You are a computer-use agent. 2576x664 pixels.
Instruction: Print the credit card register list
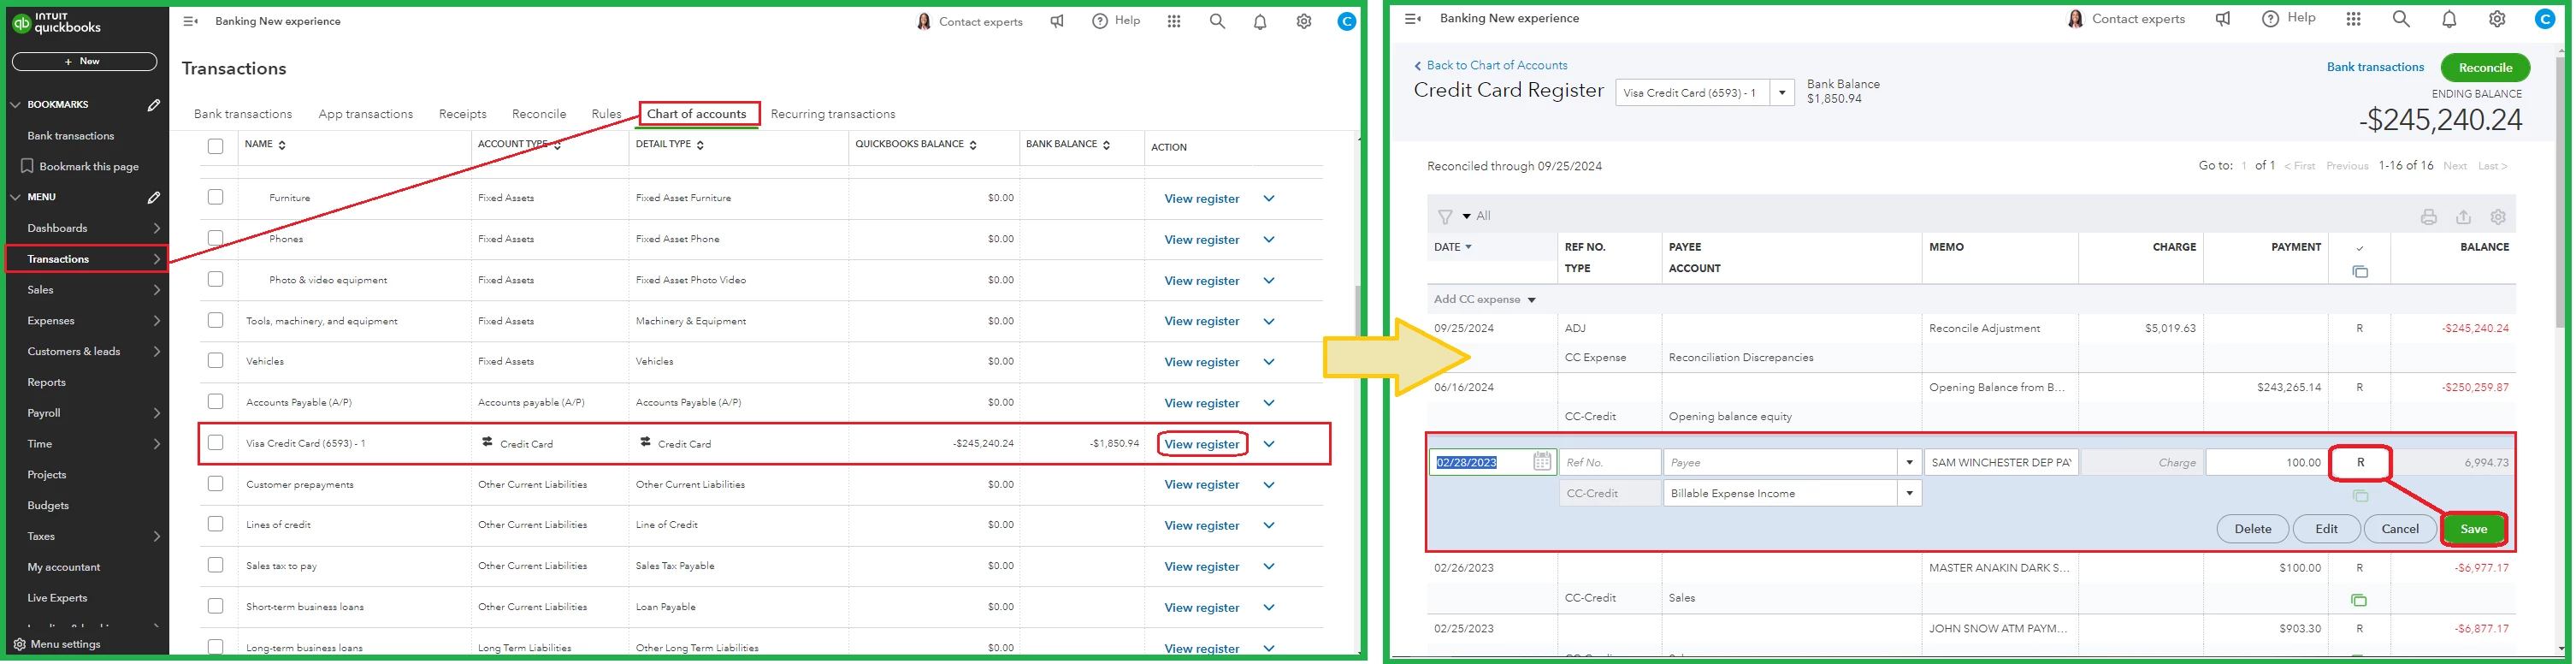pos(2428,217)
